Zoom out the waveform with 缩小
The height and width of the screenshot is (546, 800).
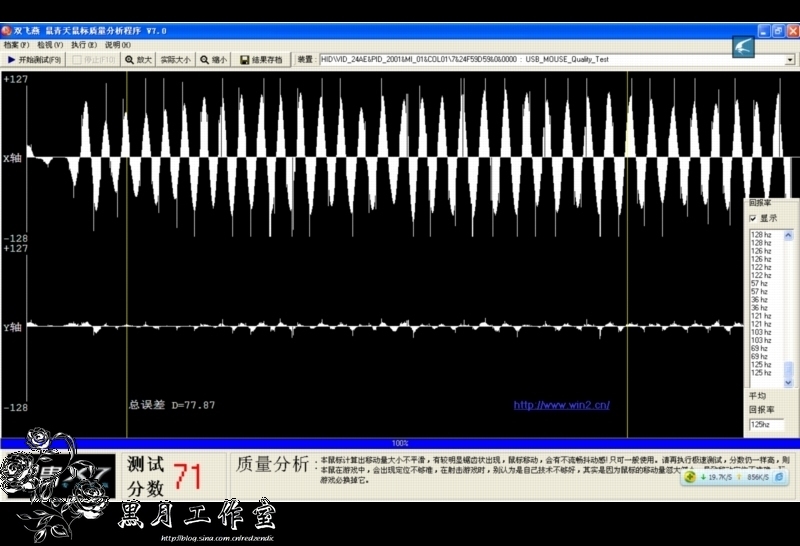coord(213,60)
